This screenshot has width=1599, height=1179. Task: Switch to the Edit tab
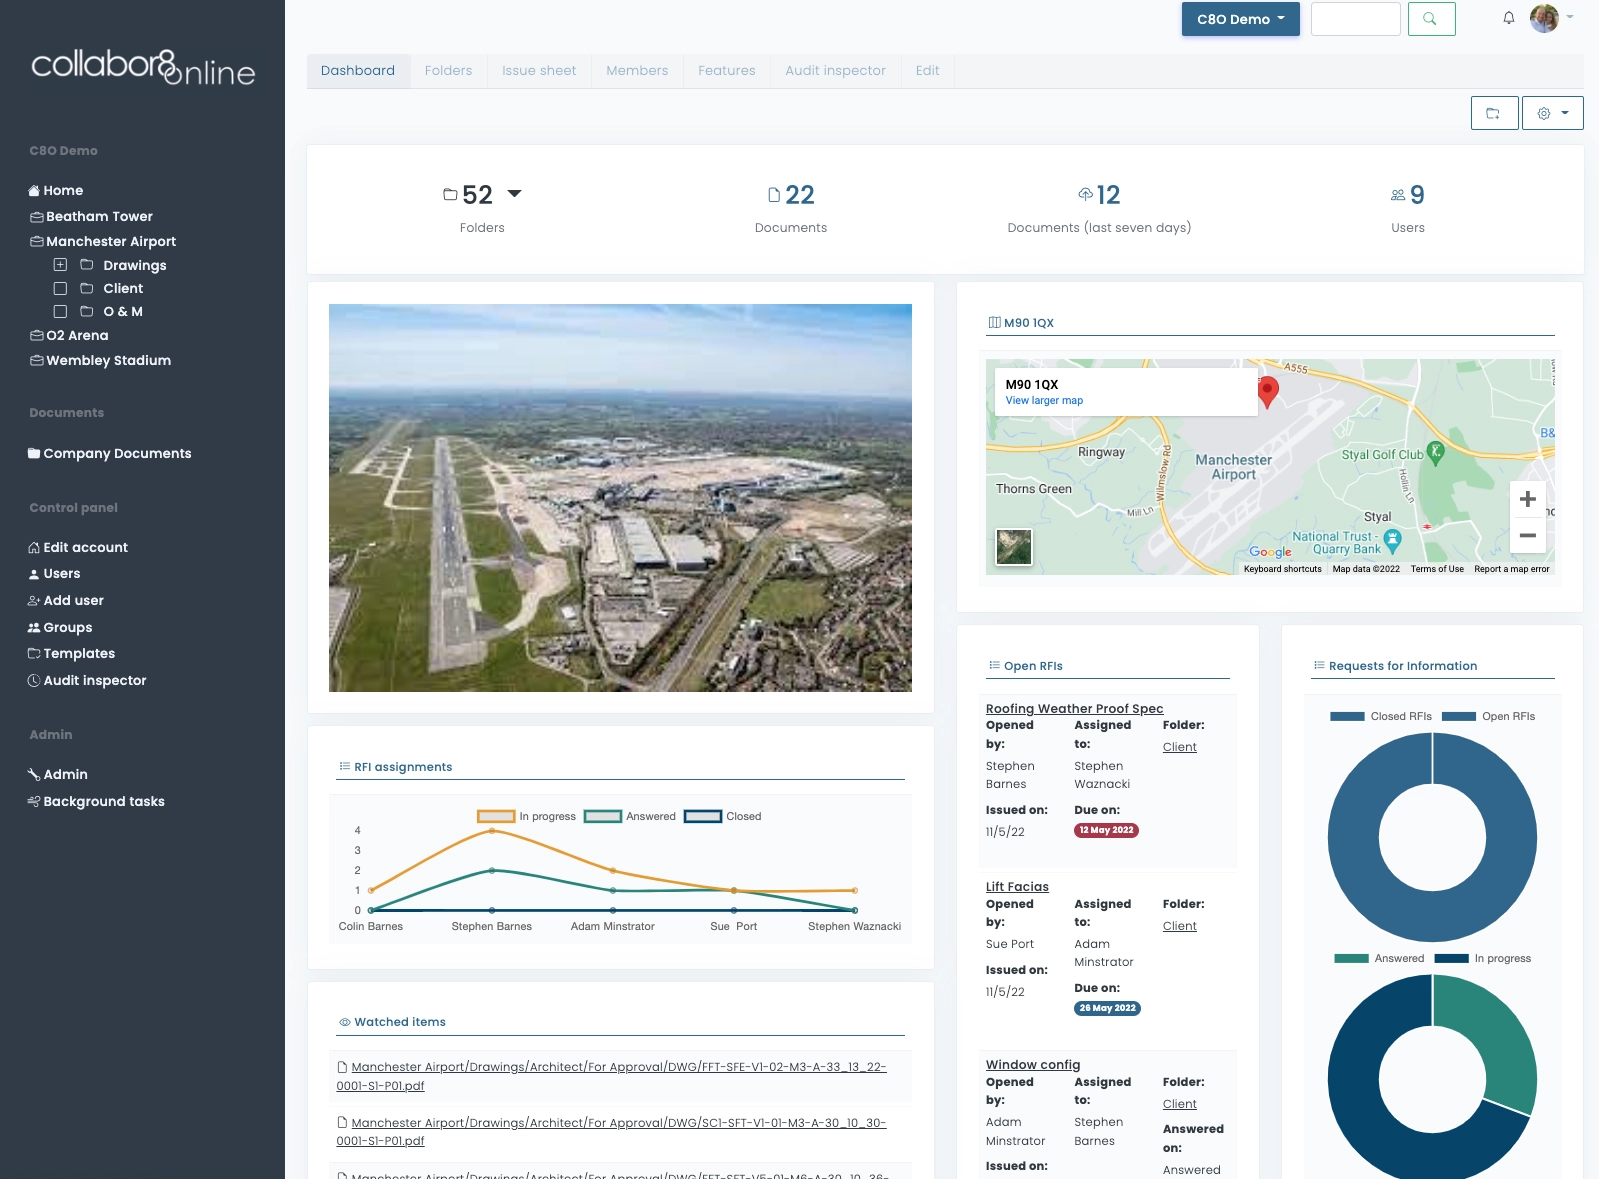tap(928, 71)
